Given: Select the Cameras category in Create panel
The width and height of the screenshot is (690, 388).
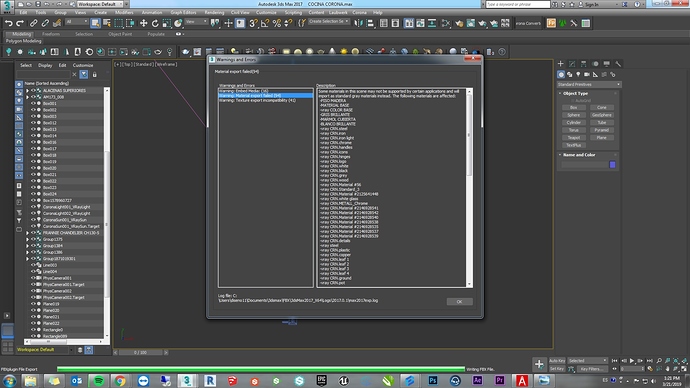Looking at the screenshot, I should [x=587, y=74].
